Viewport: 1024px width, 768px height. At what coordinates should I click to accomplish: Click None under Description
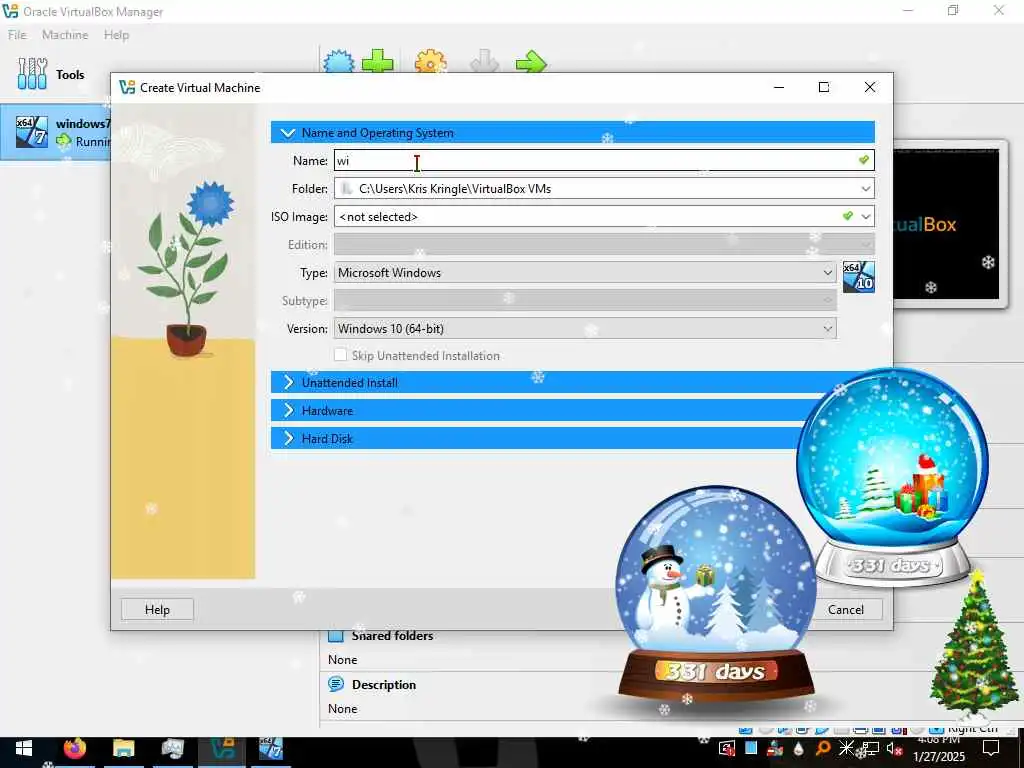[342, 709]
